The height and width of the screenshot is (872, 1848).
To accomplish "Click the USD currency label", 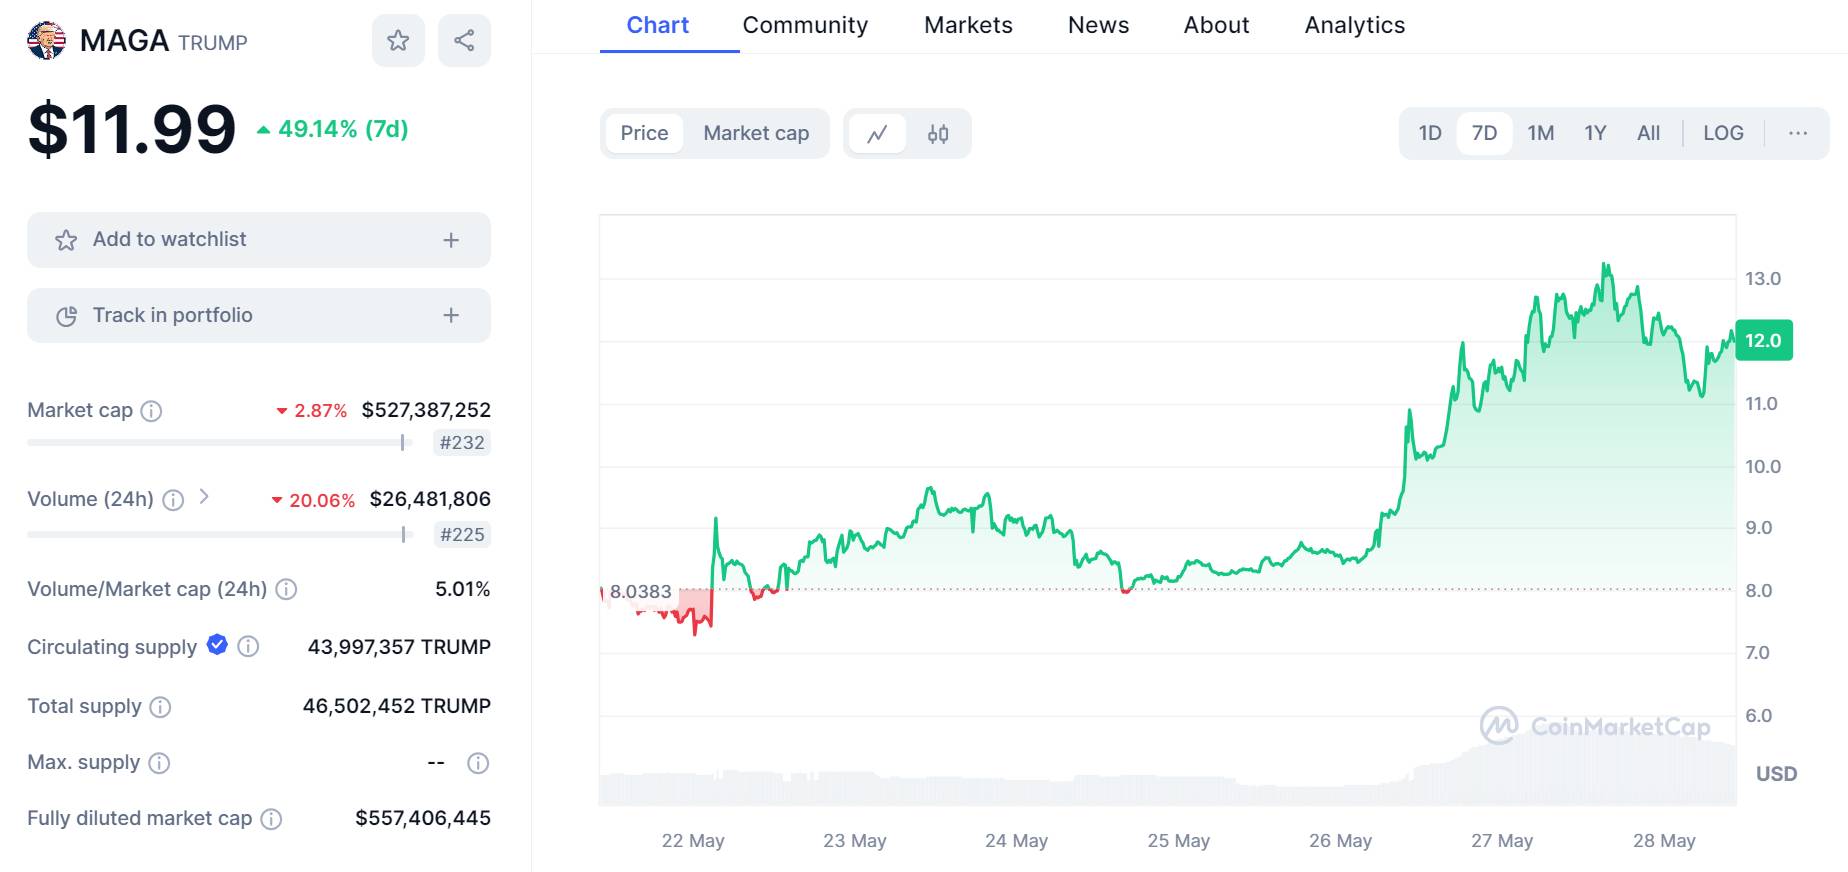I will point(1776,774).
